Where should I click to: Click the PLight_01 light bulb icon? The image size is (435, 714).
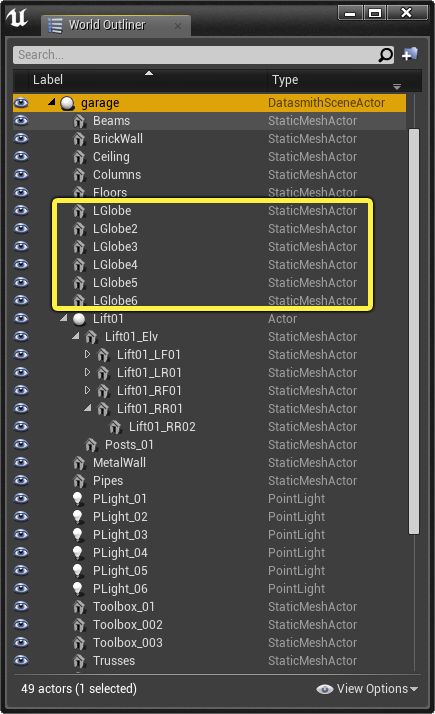point(78,499)
